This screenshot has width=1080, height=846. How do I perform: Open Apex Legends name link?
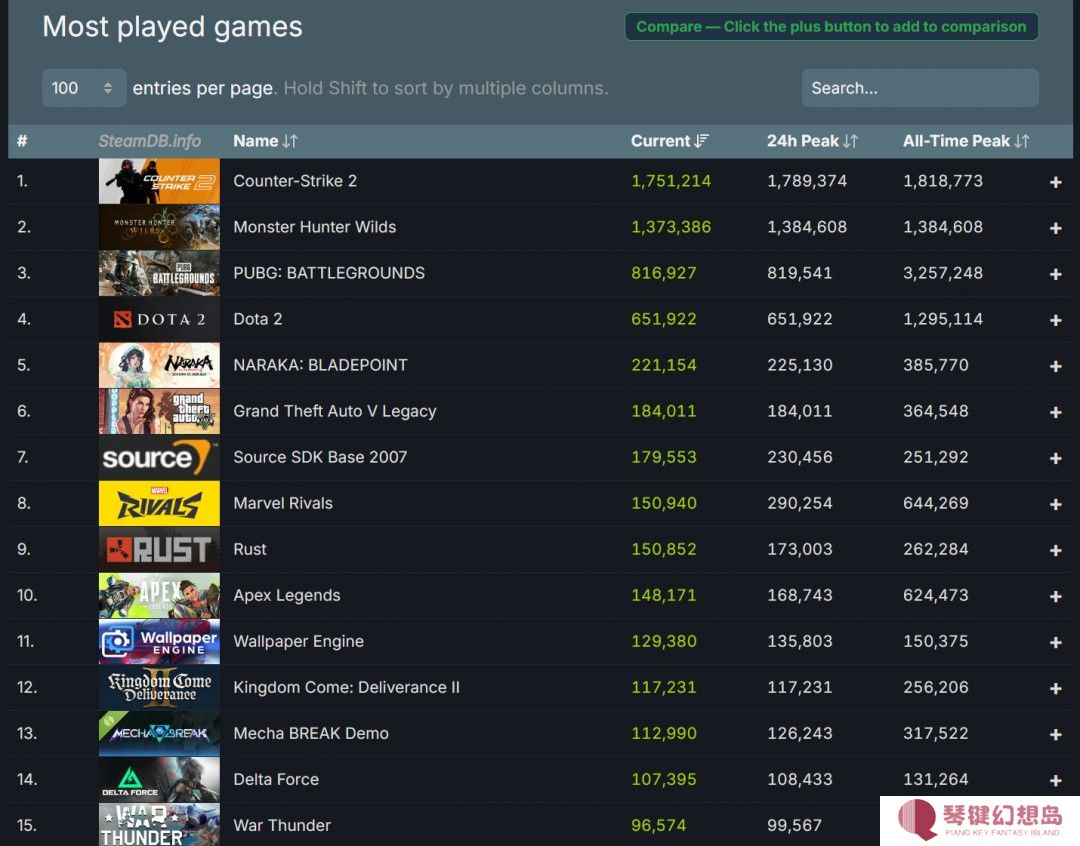pos(287,595)
